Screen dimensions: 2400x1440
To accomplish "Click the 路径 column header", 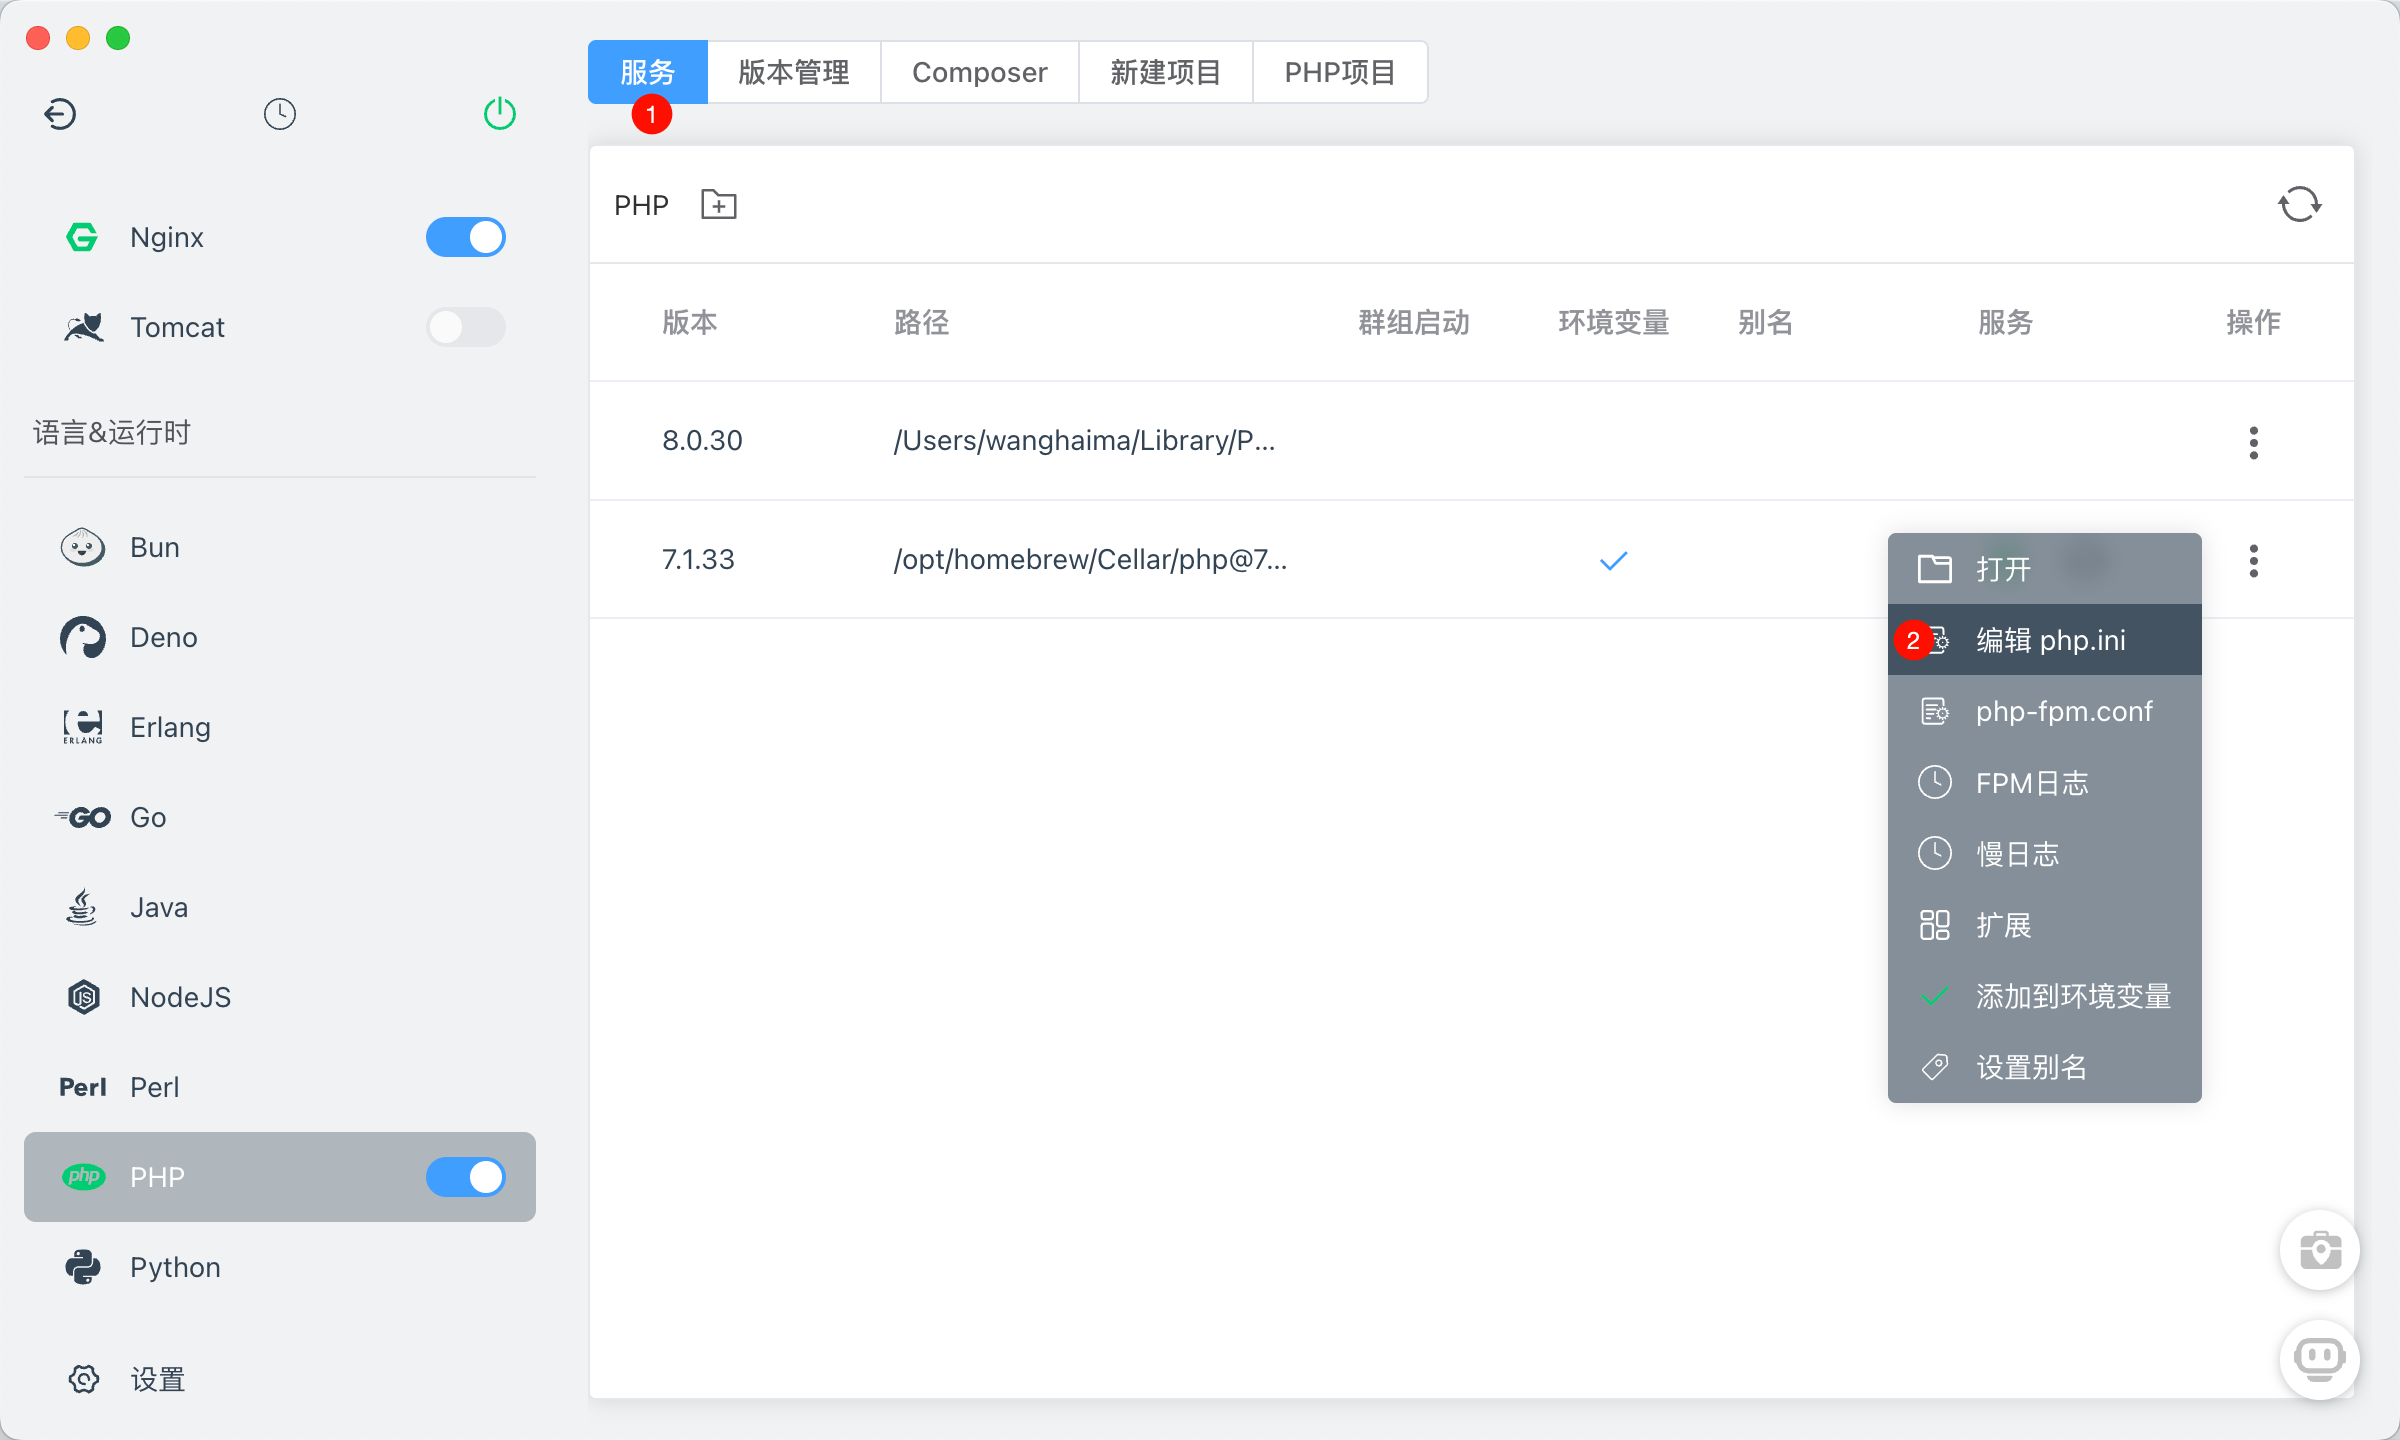I will tap(921, 322).
